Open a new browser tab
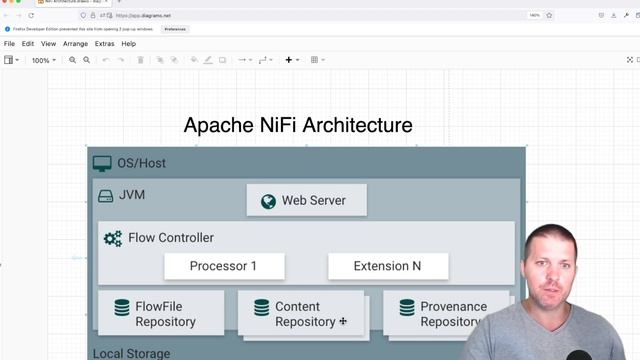Screen dimensions: 640x360 [x=119, y=2]
